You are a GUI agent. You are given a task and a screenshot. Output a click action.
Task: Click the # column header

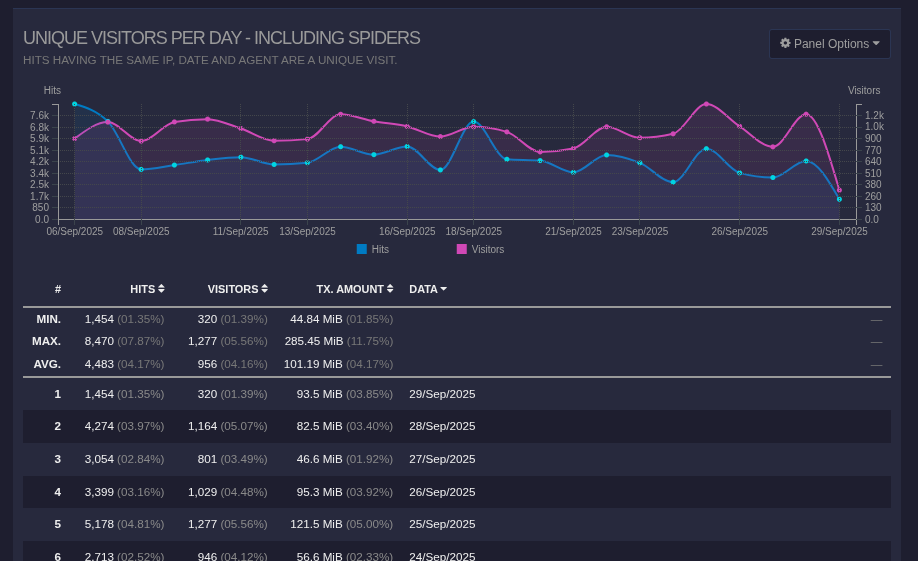click(x=58, y=289)
